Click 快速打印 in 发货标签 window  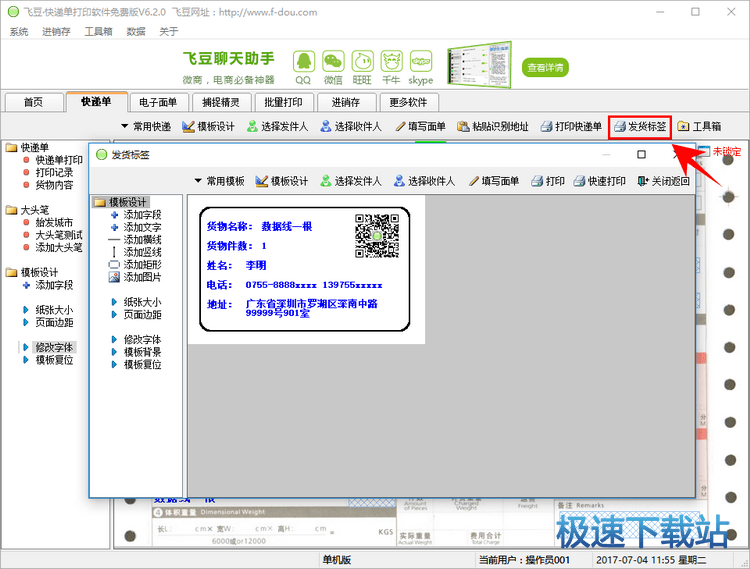(599, 181)
